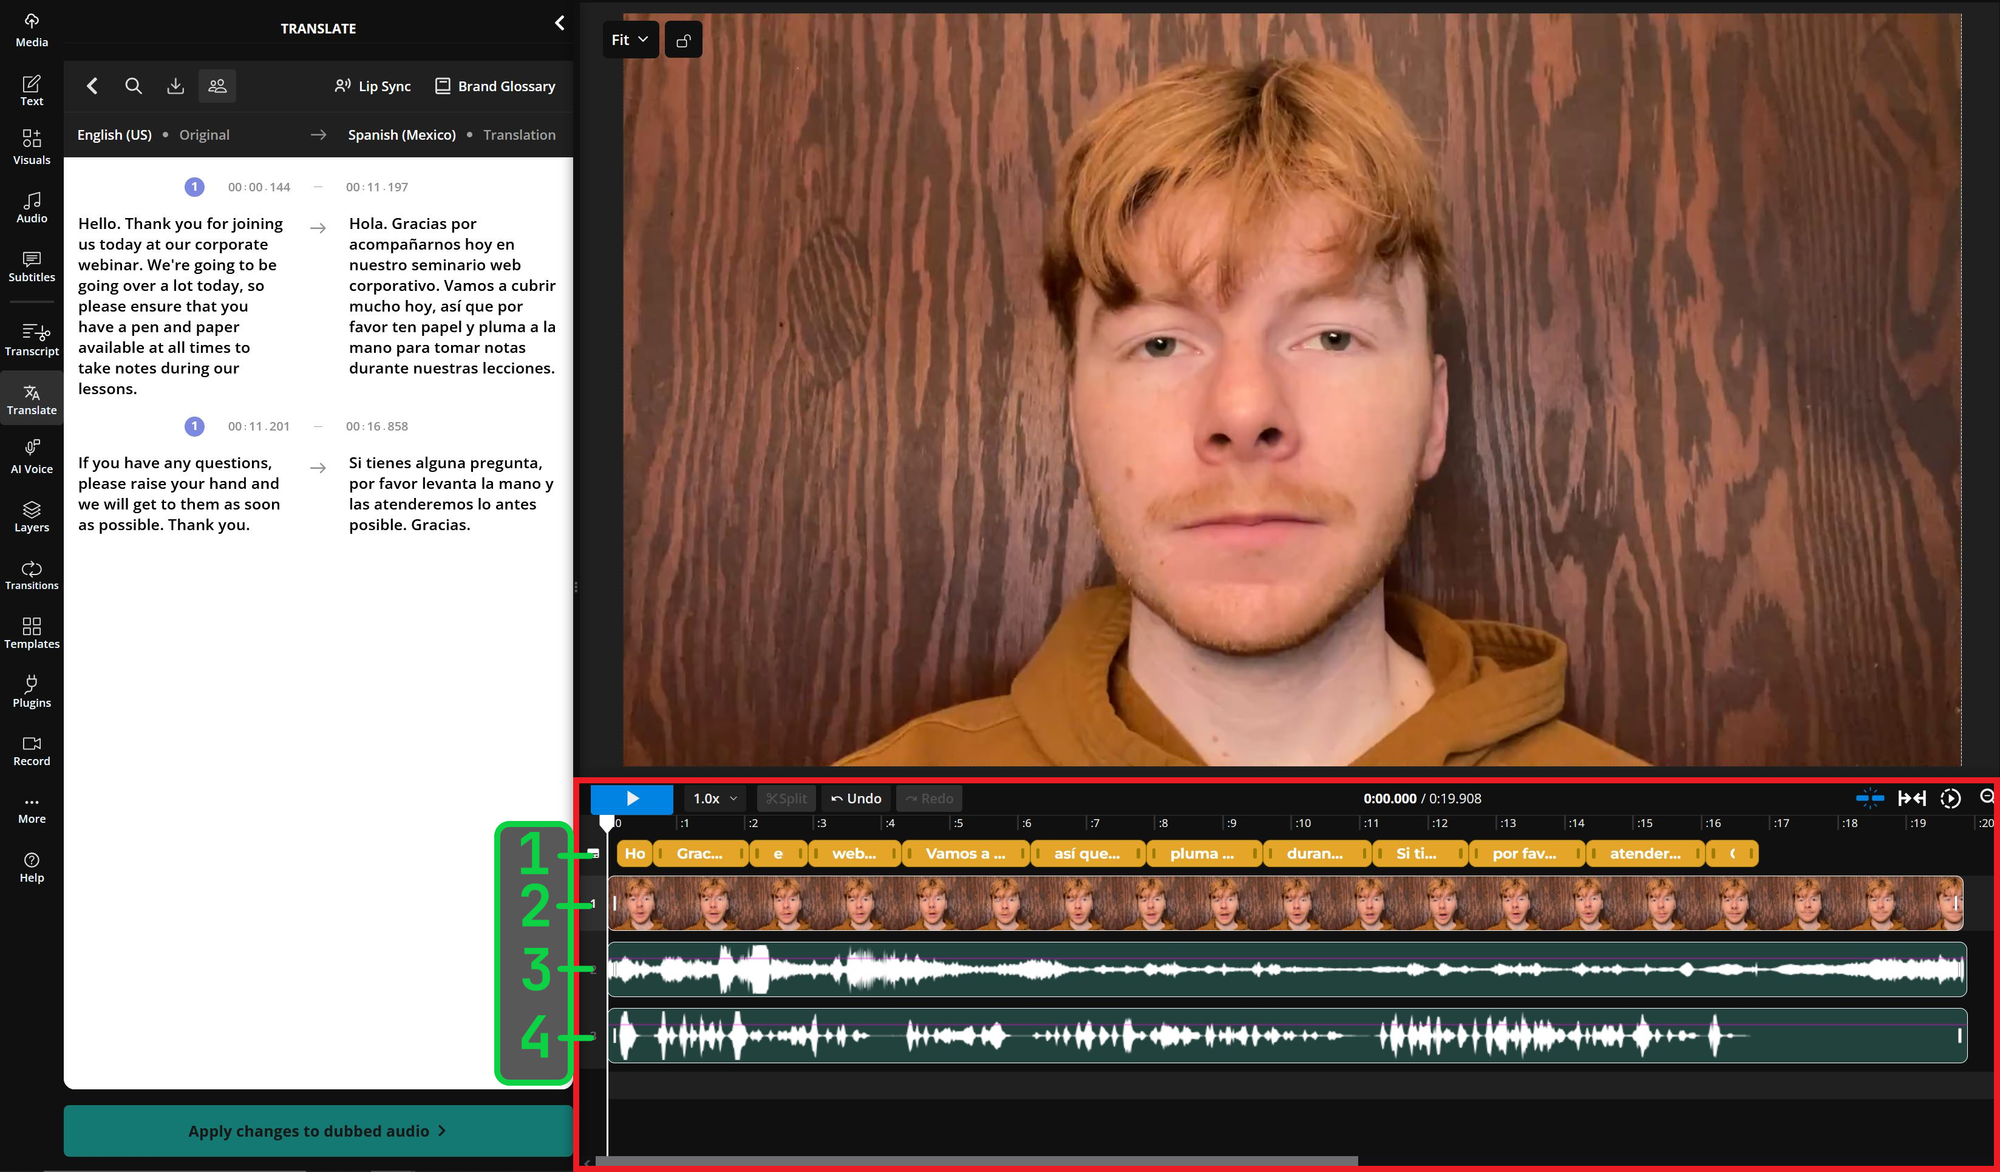The height and width of the screenshot is (1172, 2000).
Task: Open the Transitions panel
Action: pos(31,574)
